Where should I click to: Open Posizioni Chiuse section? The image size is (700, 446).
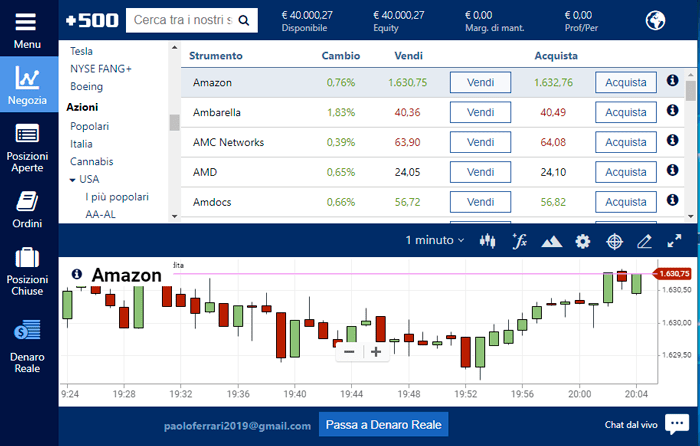27,271
